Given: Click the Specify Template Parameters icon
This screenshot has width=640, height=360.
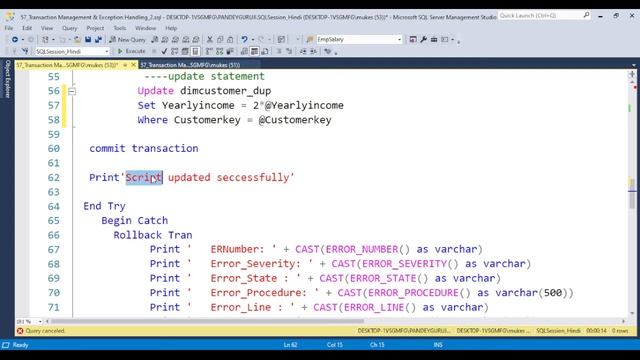Looking at the screenshot, I should coord(327,51).
